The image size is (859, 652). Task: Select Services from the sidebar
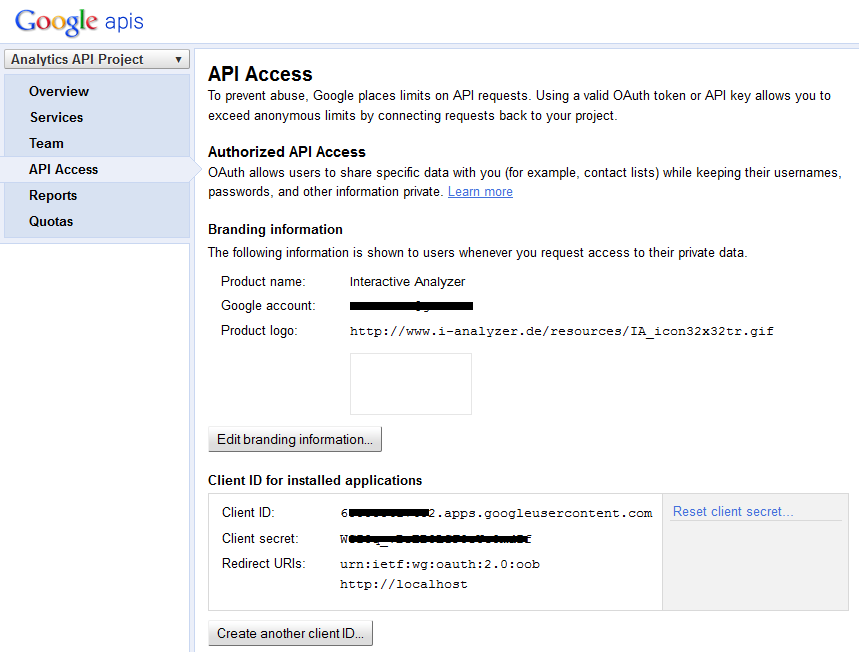pyautogui.click(x=56, y=117)
